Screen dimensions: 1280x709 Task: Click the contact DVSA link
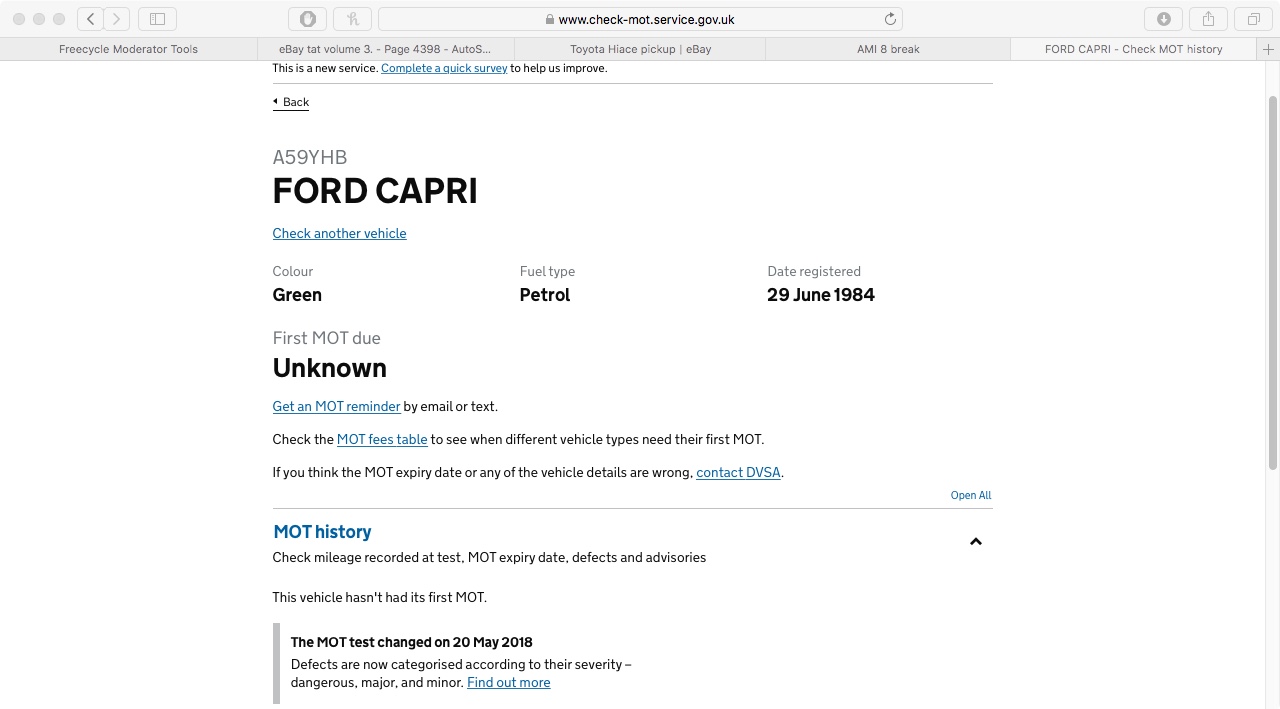[738, 472]
